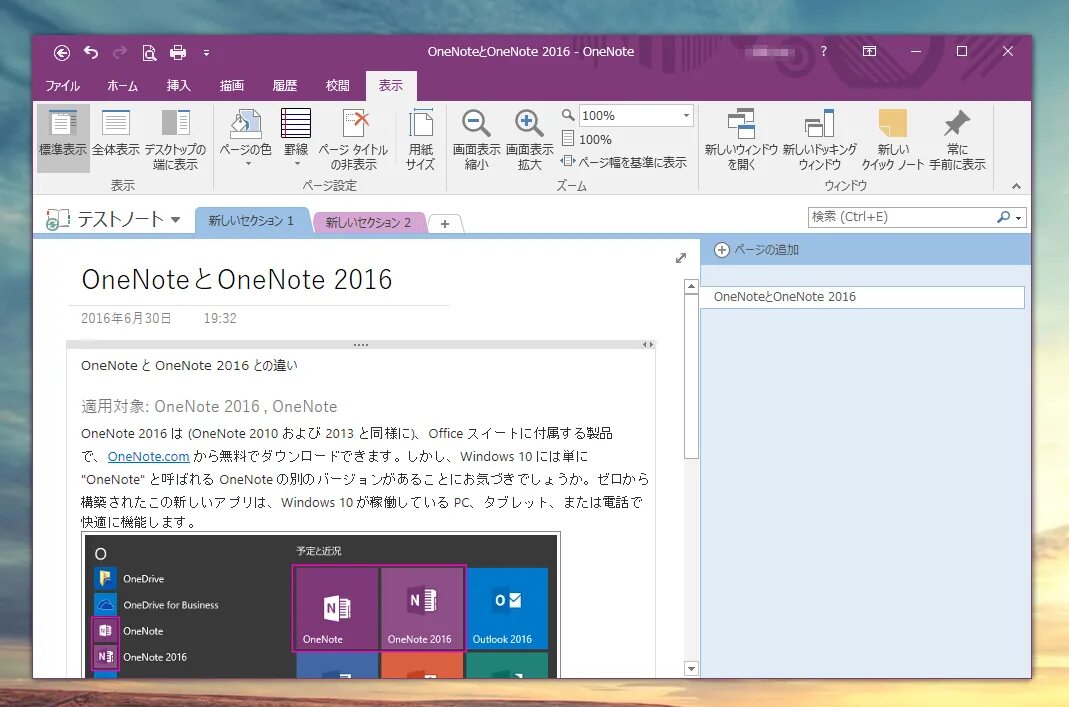Toggle 標準表示 normal view

(x=63, y=139)
